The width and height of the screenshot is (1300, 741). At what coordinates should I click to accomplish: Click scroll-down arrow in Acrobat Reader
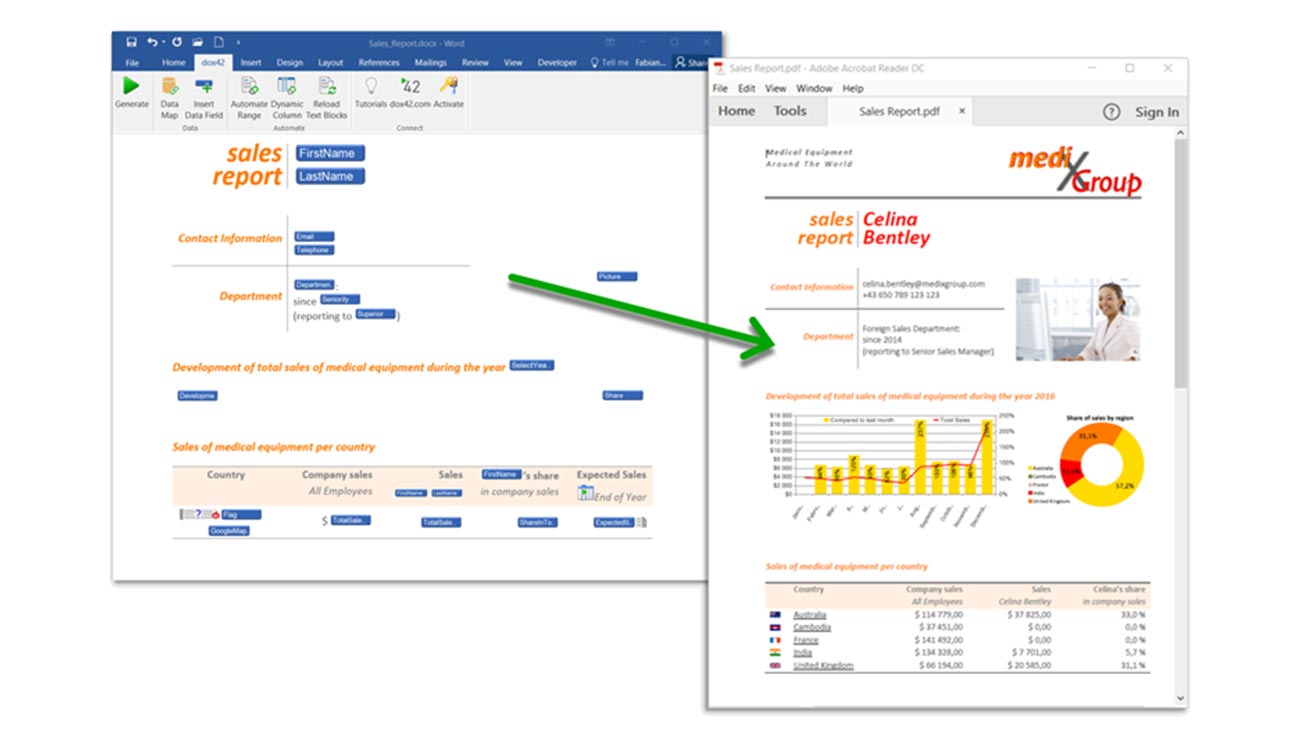tap(1181, 698)
